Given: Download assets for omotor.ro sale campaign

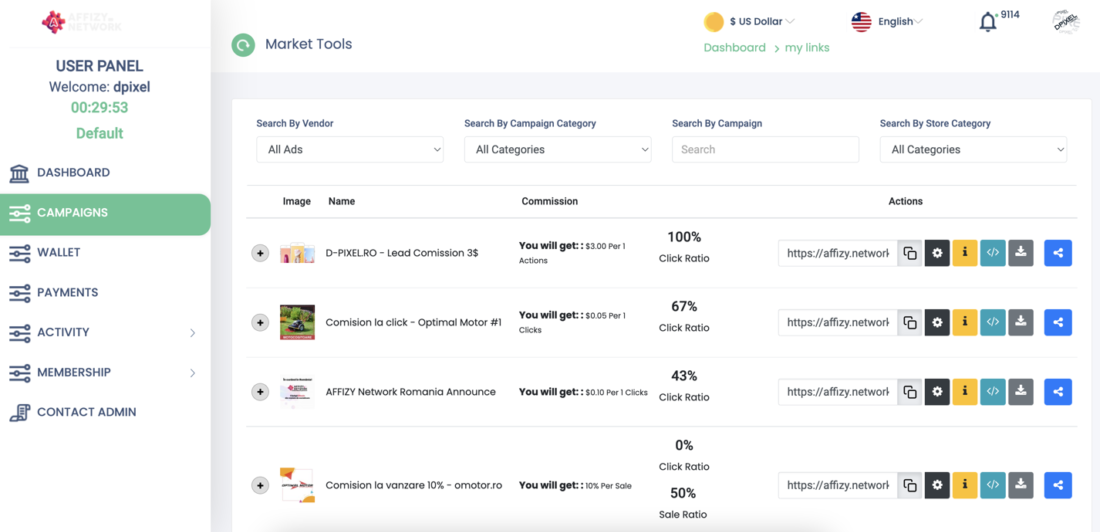Looking at the screenshot, I should coord(1021,486).
